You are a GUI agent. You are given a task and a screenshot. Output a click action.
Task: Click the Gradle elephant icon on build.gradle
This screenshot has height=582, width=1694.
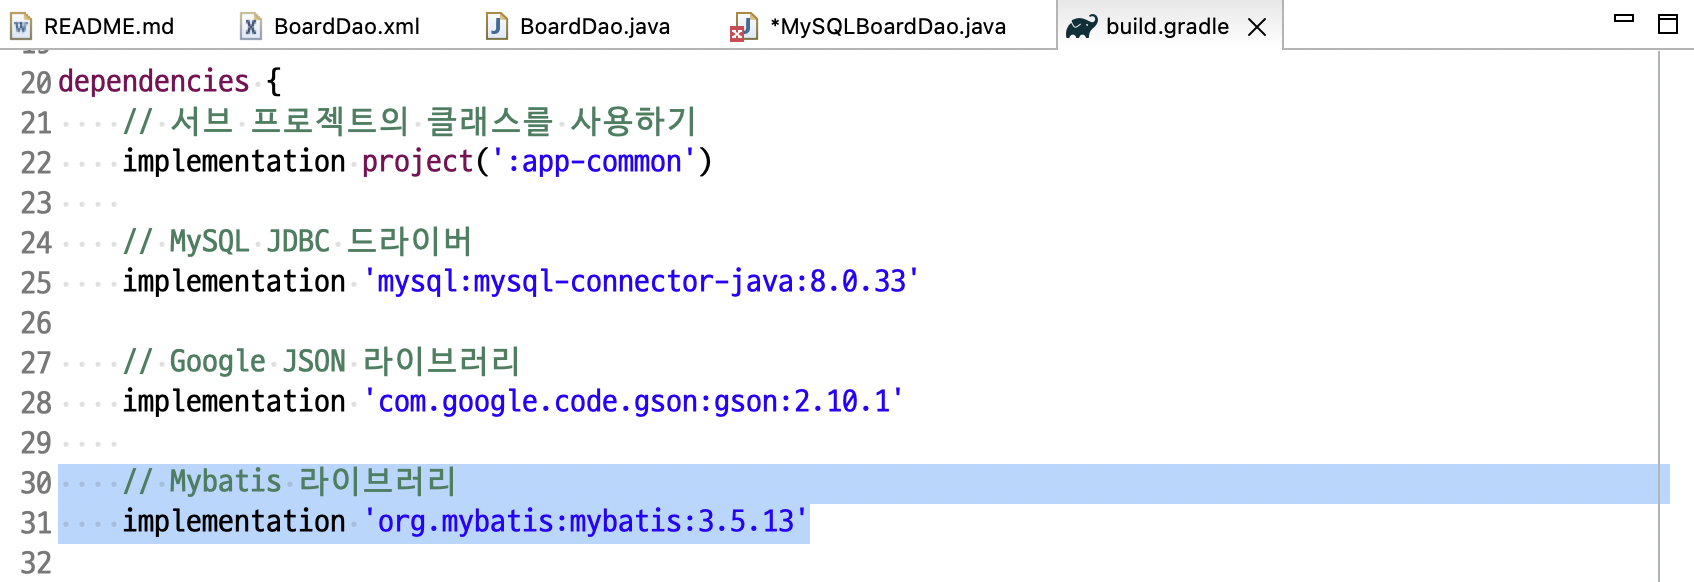[1081, 27]
